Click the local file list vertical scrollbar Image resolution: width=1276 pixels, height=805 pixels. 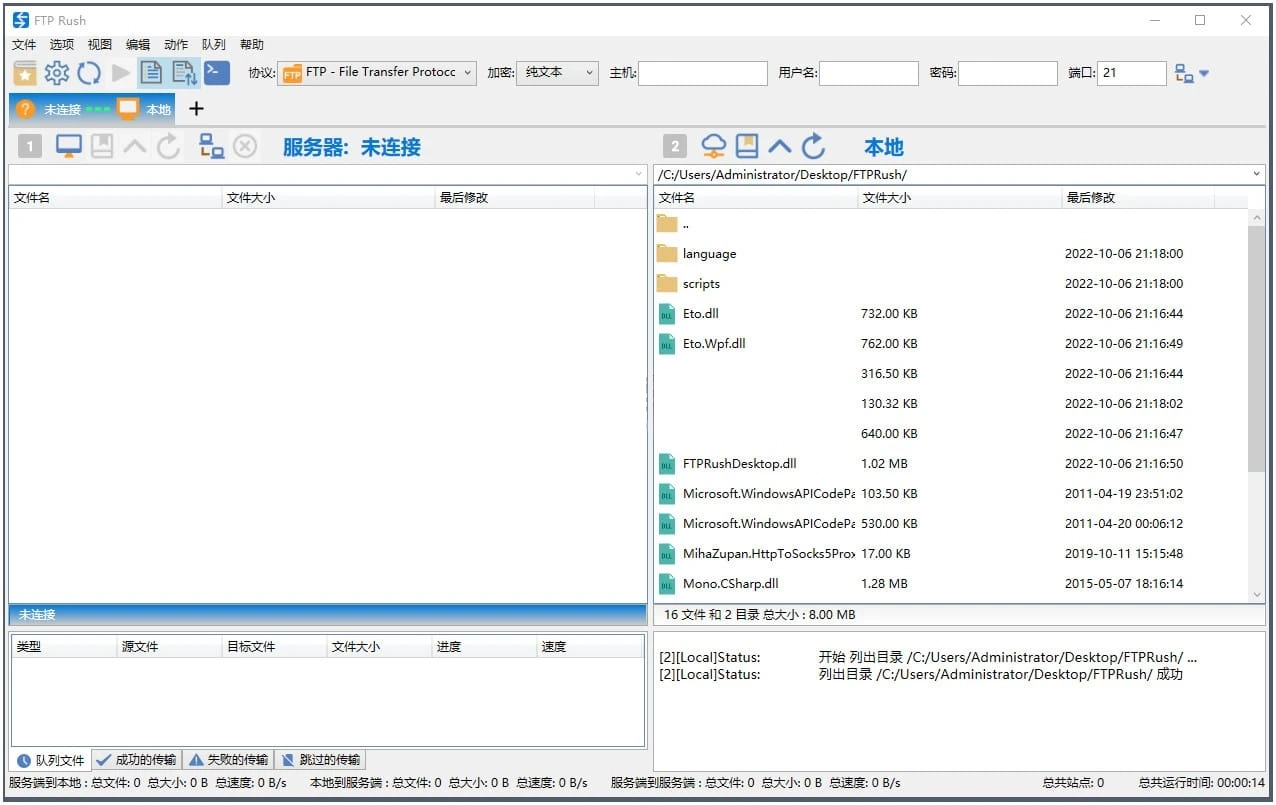1257,350
